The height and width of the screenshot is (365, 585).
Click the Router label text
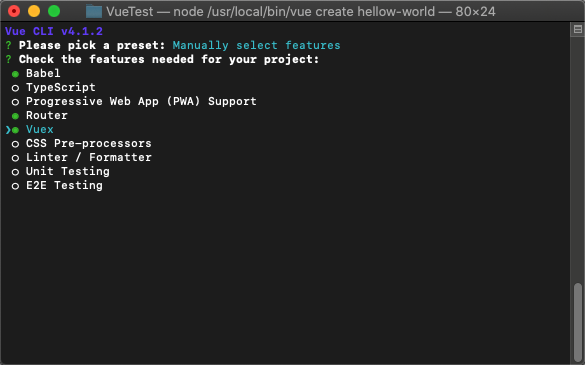[x=47, y=116]
